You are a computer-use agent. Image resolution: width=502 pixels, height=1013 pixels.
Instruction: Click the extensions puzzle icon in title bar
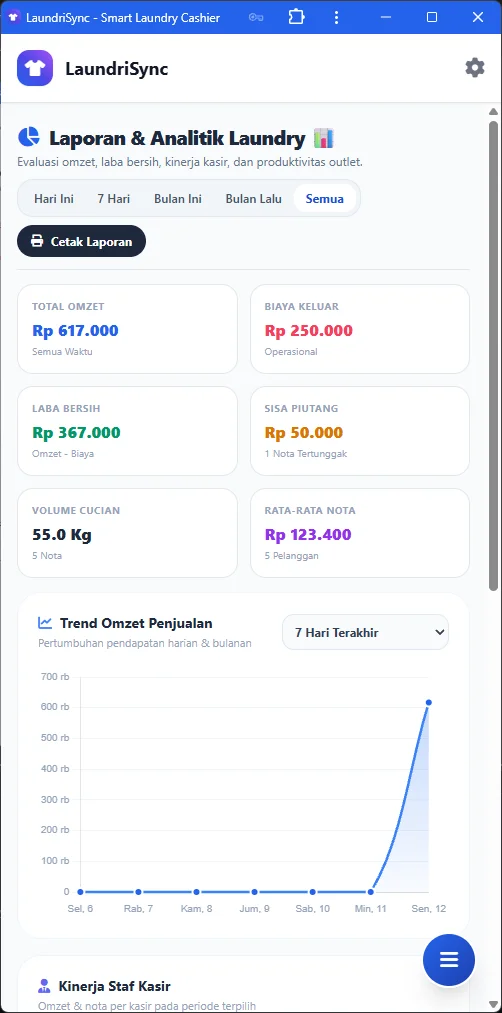coord(297,17)
